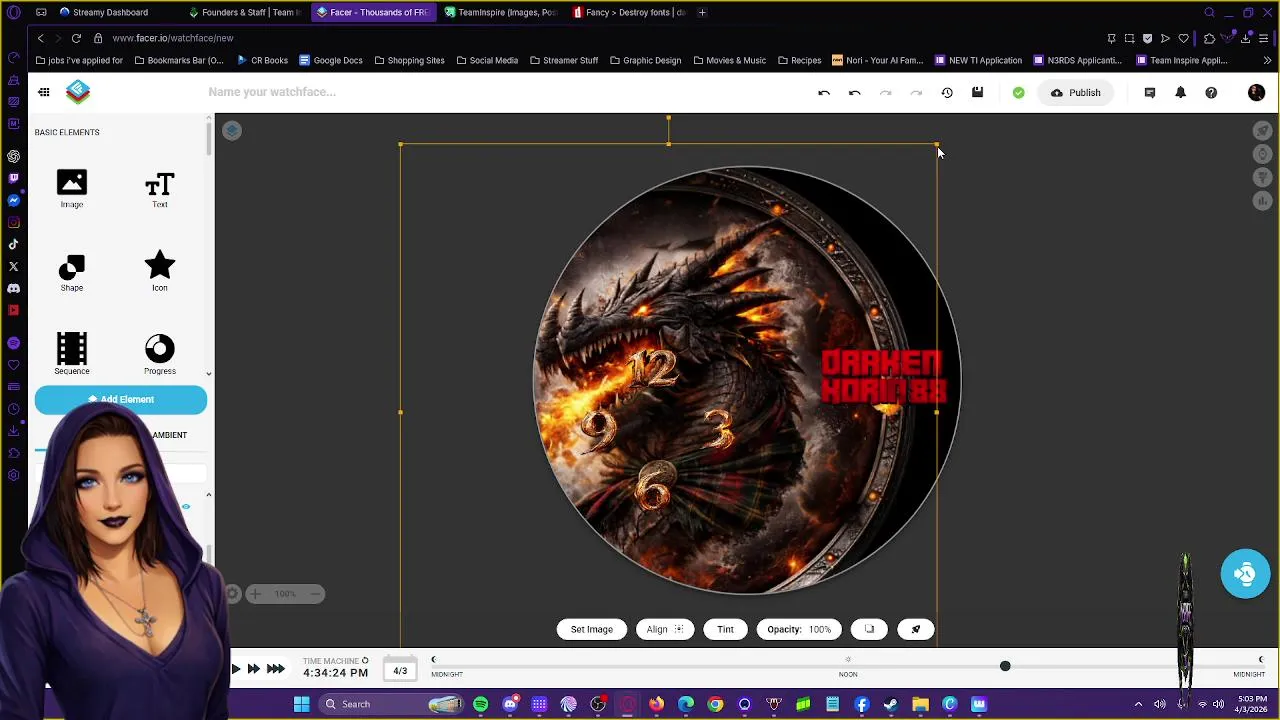
Task: Open the notifications bell
Action: (x=1180, y=92)
